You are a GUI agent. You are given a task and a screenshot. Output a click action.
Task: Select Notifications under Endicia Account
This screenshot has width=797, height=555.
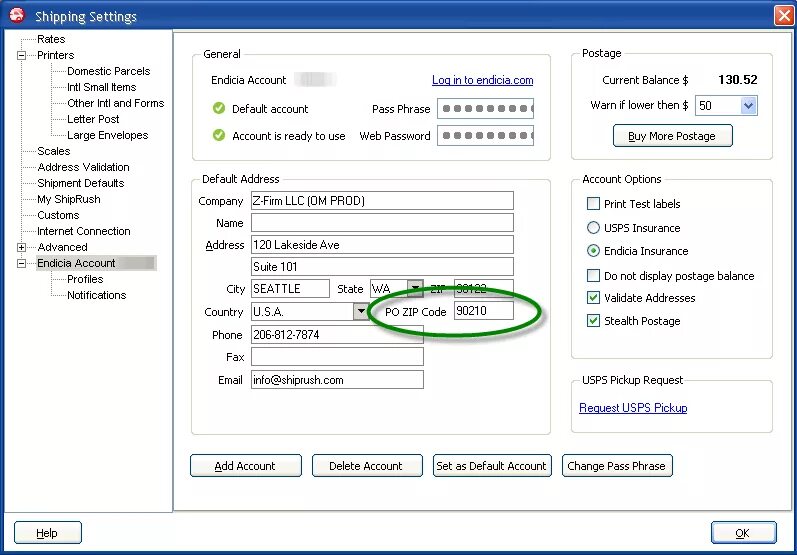click(x=97, y=295)
